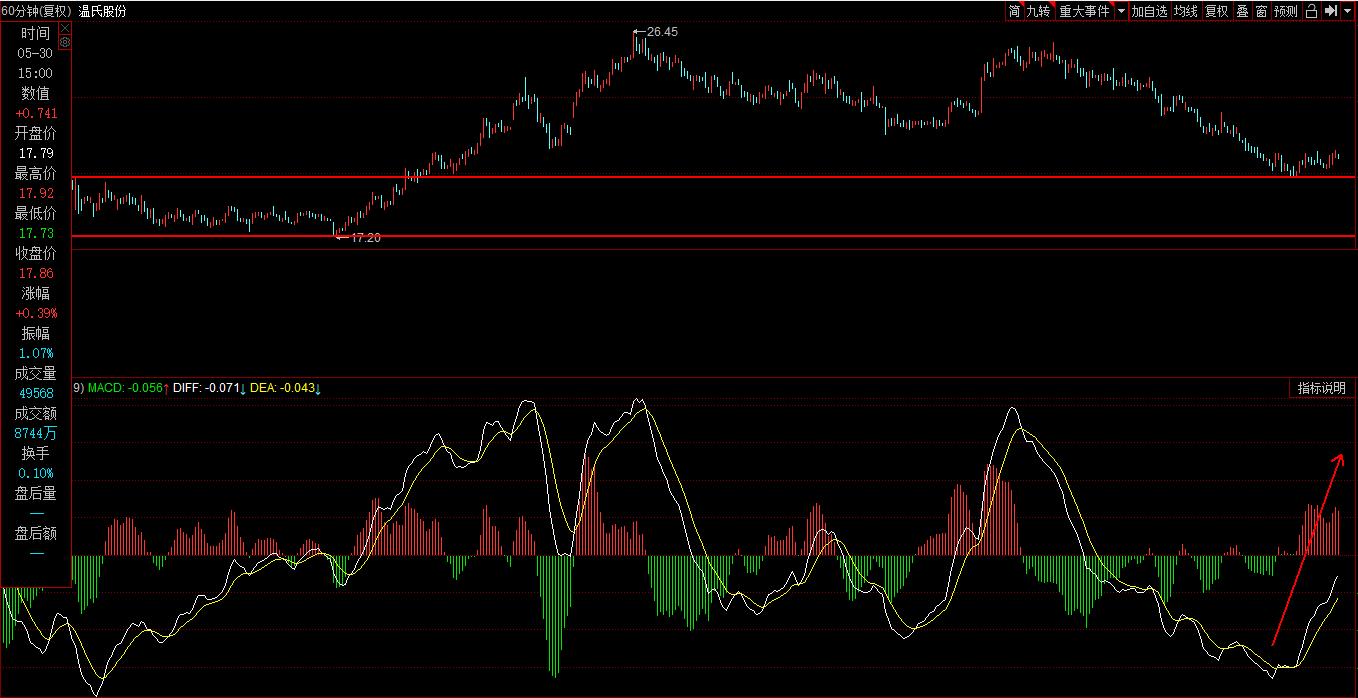1358x698 pixels.
Task: Click the DIFF: -0.071 value
Action: (x=206, y=387)
